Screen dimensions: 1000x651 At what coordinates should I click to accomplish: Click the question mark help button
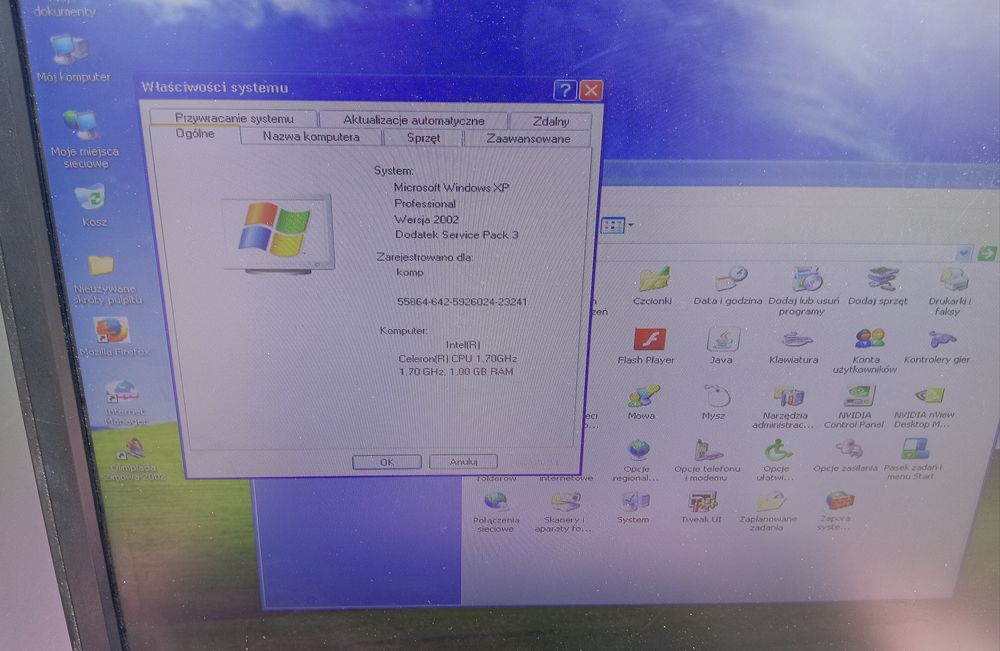[564, 90]
